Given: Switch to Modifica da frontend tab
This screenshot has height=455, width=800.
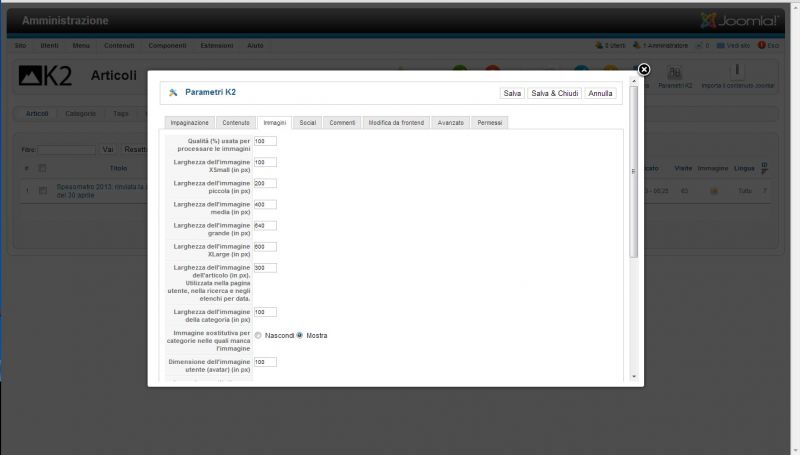Looking at the screenshot, I should click(396, 122).
